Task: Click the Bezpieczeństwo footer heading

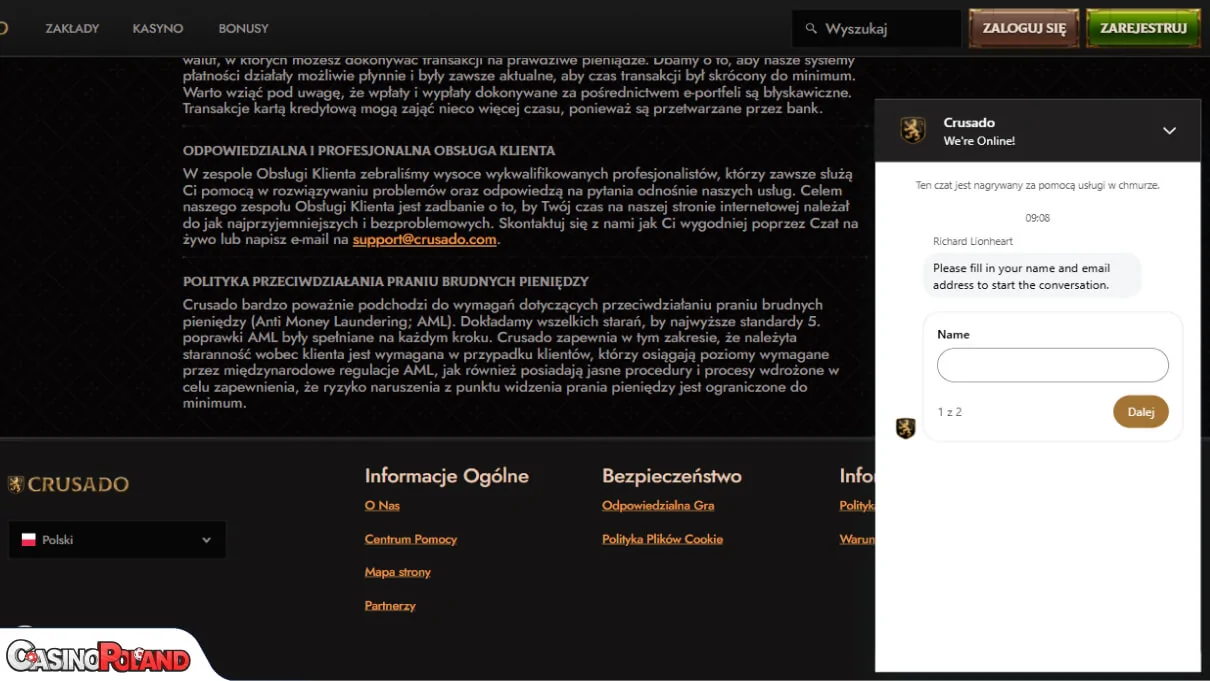Action: [x=672, y=476]
